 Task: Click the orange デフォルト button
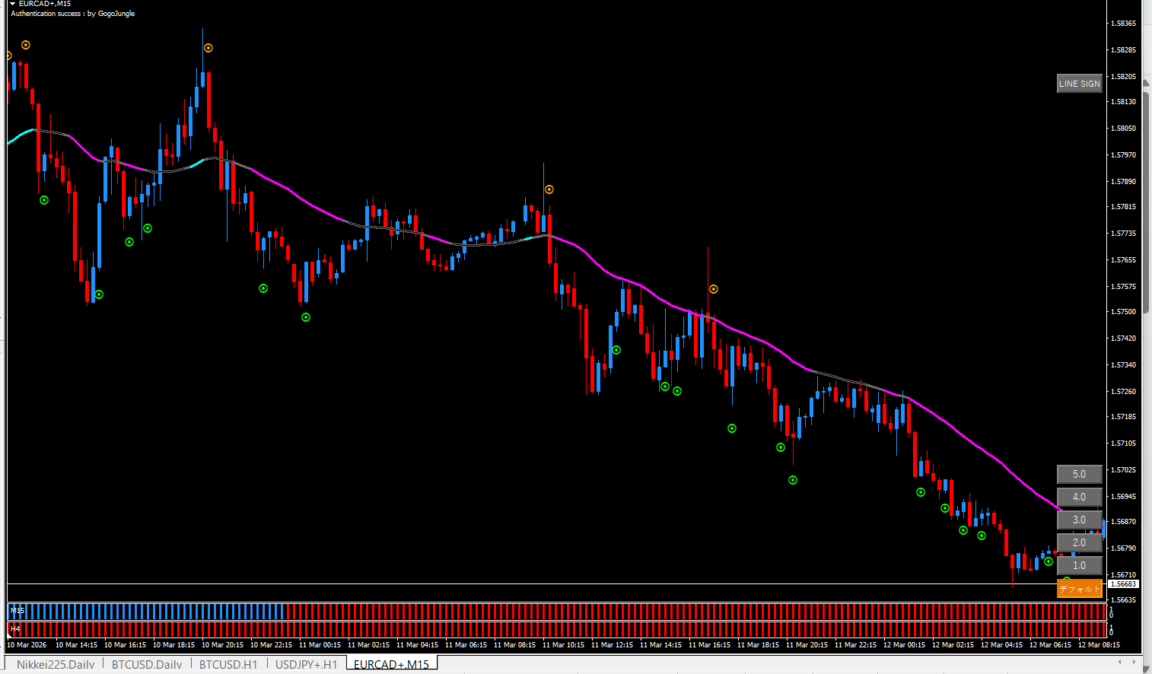(x=1079, y=589)
